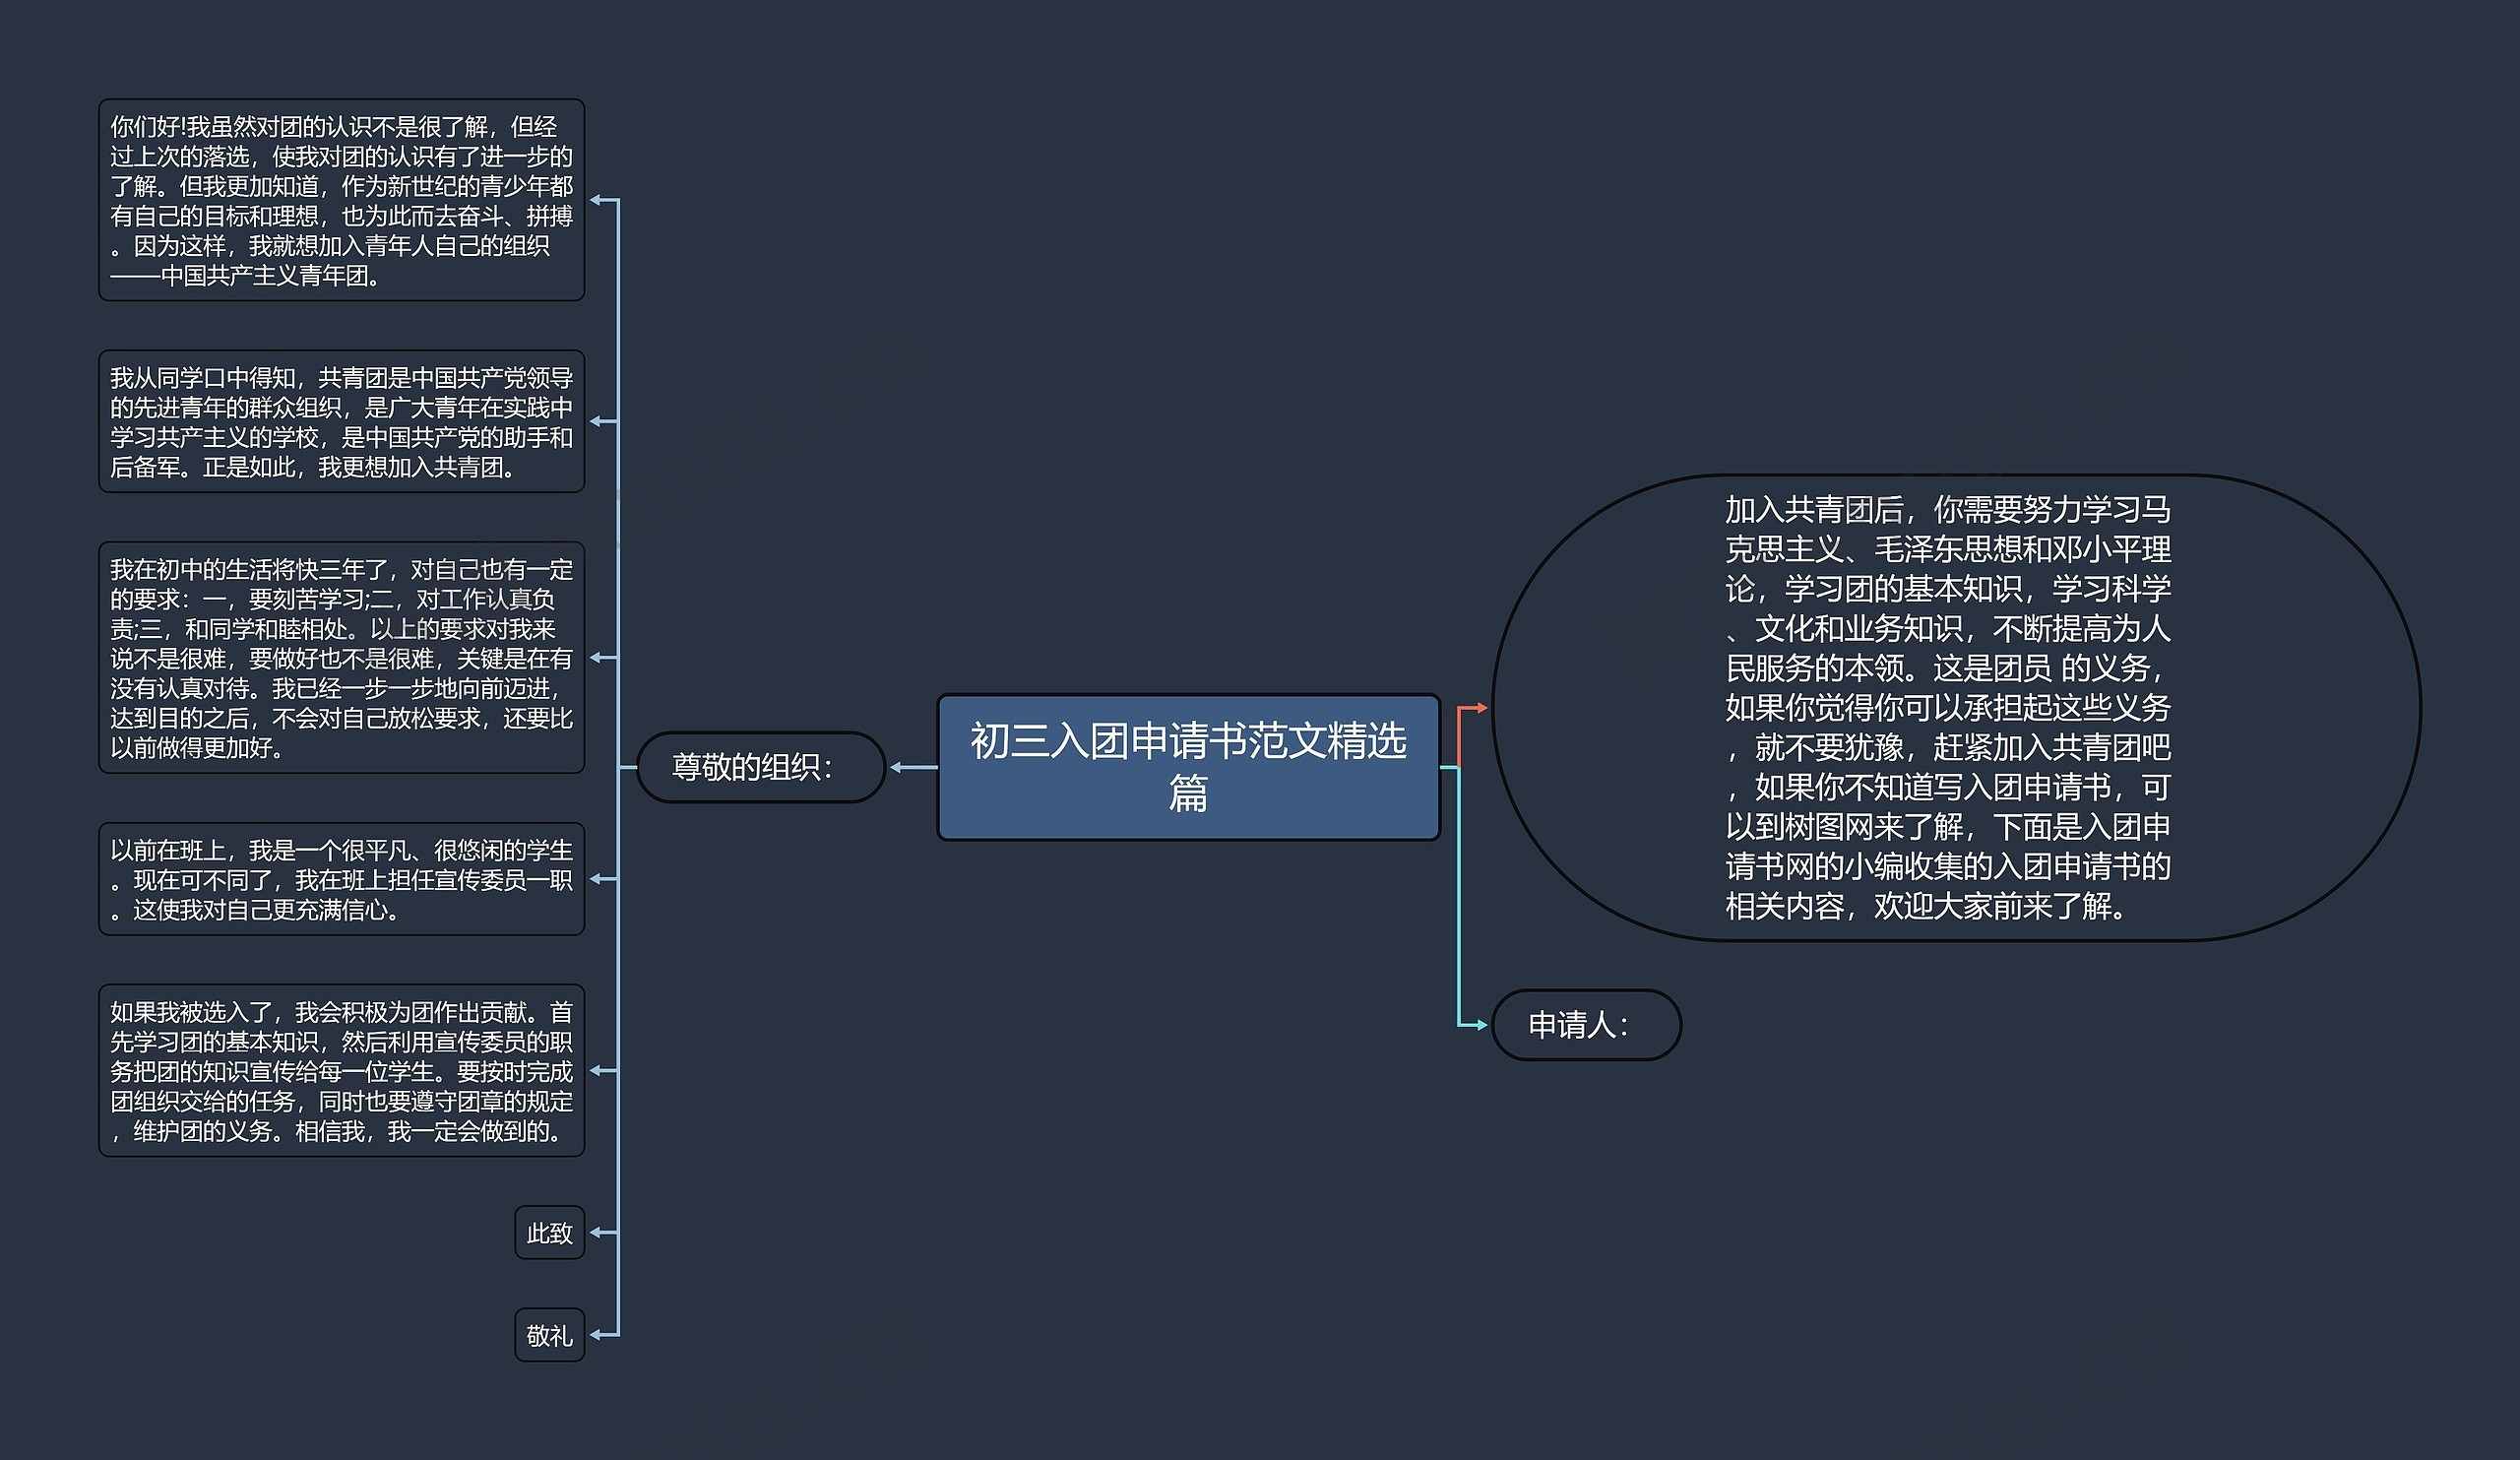Viewport: 2520px width, 1460px height.
Task: Click the 敬礼 leaf node
Action: (x=549, y=1335)
